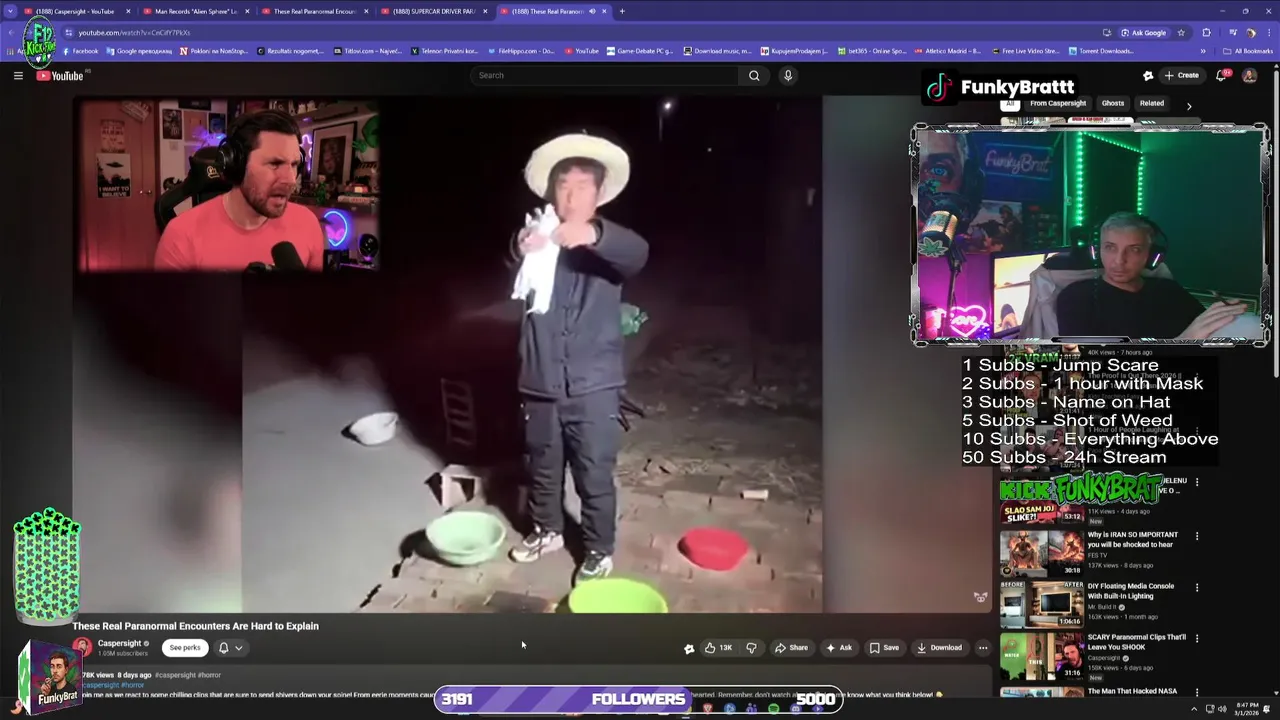Viewport: 1280px width, 720px height.
Task: Click the Create button
Action: point(1181,75)
